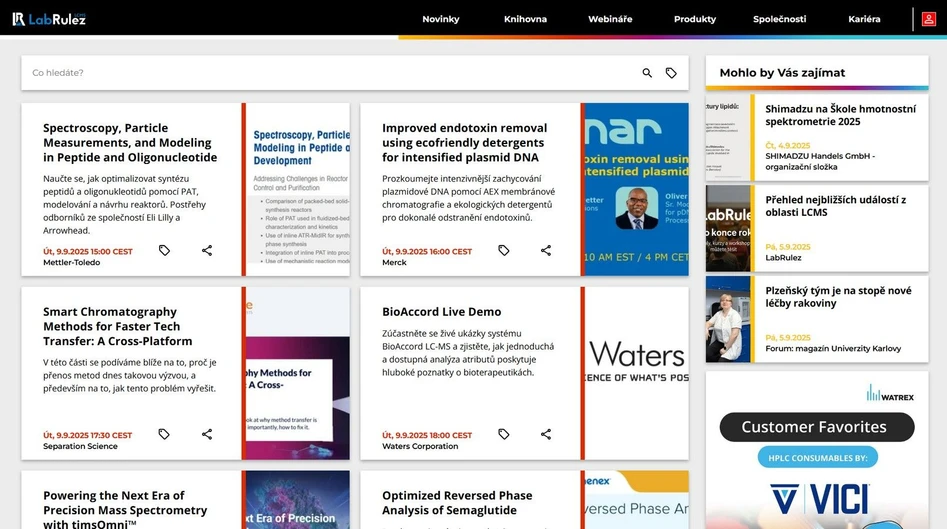Open the Společnosti menu item

coord(779,19)
